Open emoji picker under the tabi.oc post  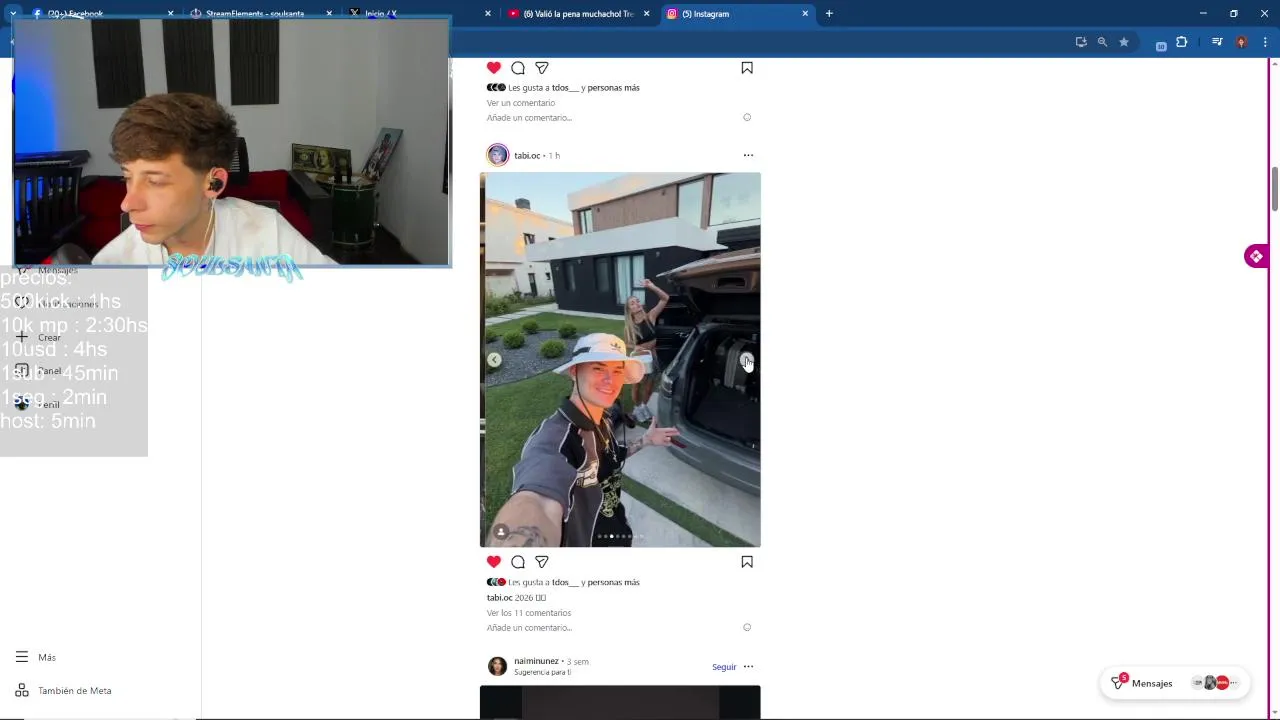(747, 628)
